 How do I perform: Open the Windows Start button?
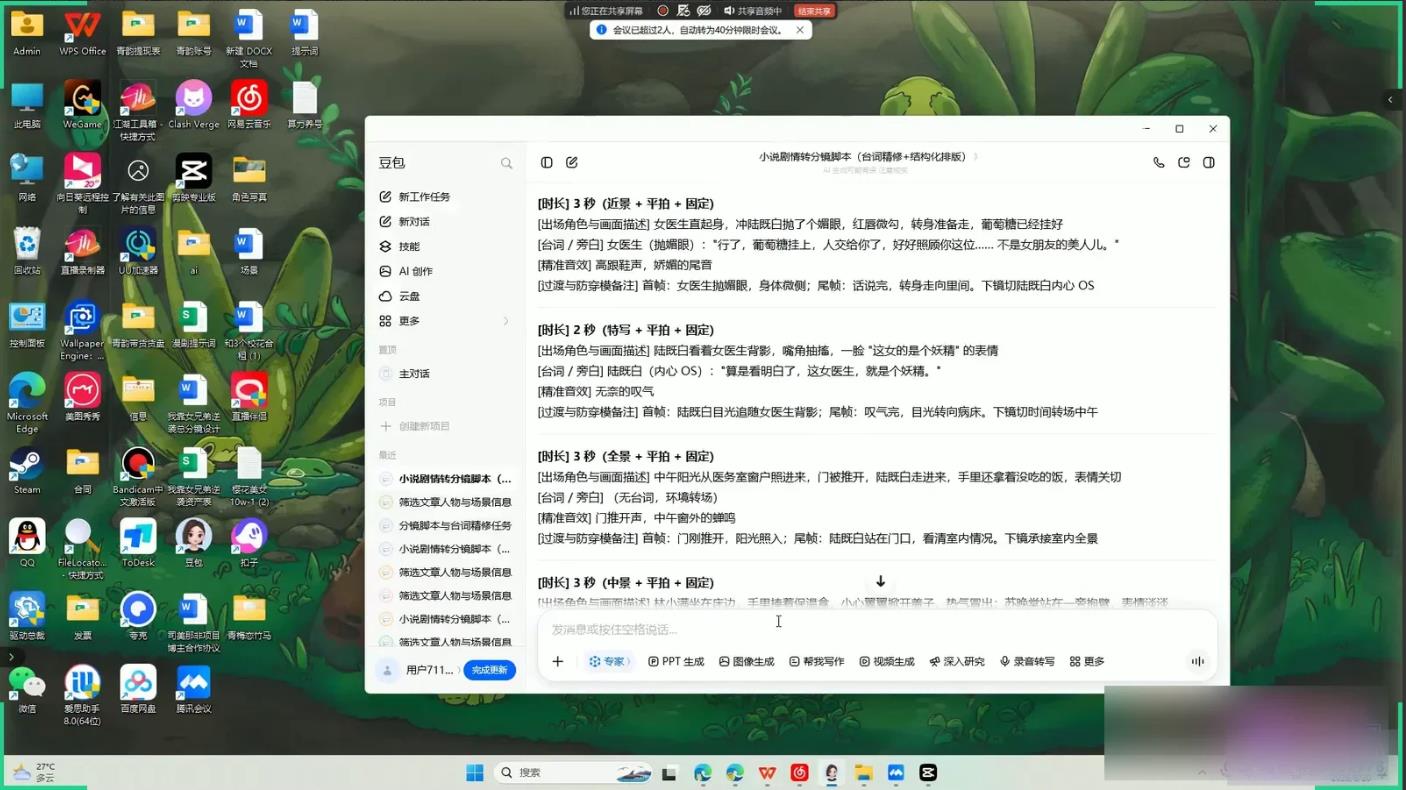pos(475,772)
